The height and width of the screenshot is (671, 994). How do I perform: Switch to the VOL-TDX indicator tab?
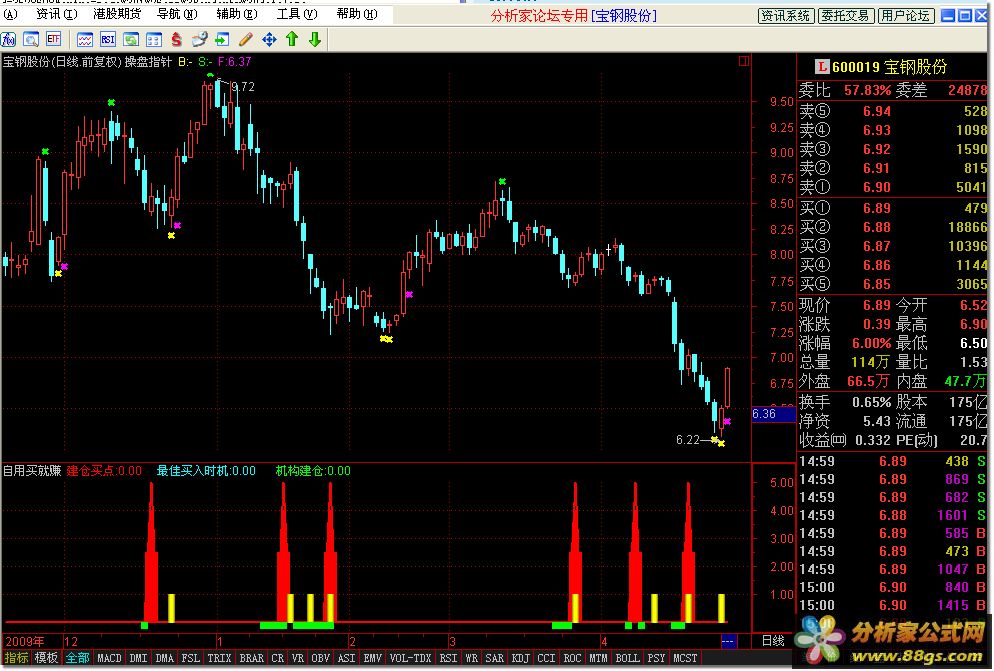coord(411,658)
